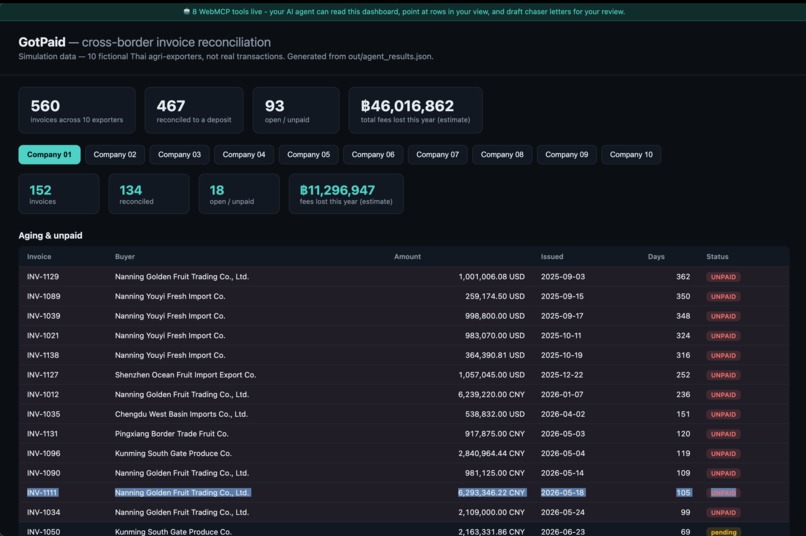Select invoice INV-1034
The height and width of the screenshot is (536, 806).
point(44,512)
